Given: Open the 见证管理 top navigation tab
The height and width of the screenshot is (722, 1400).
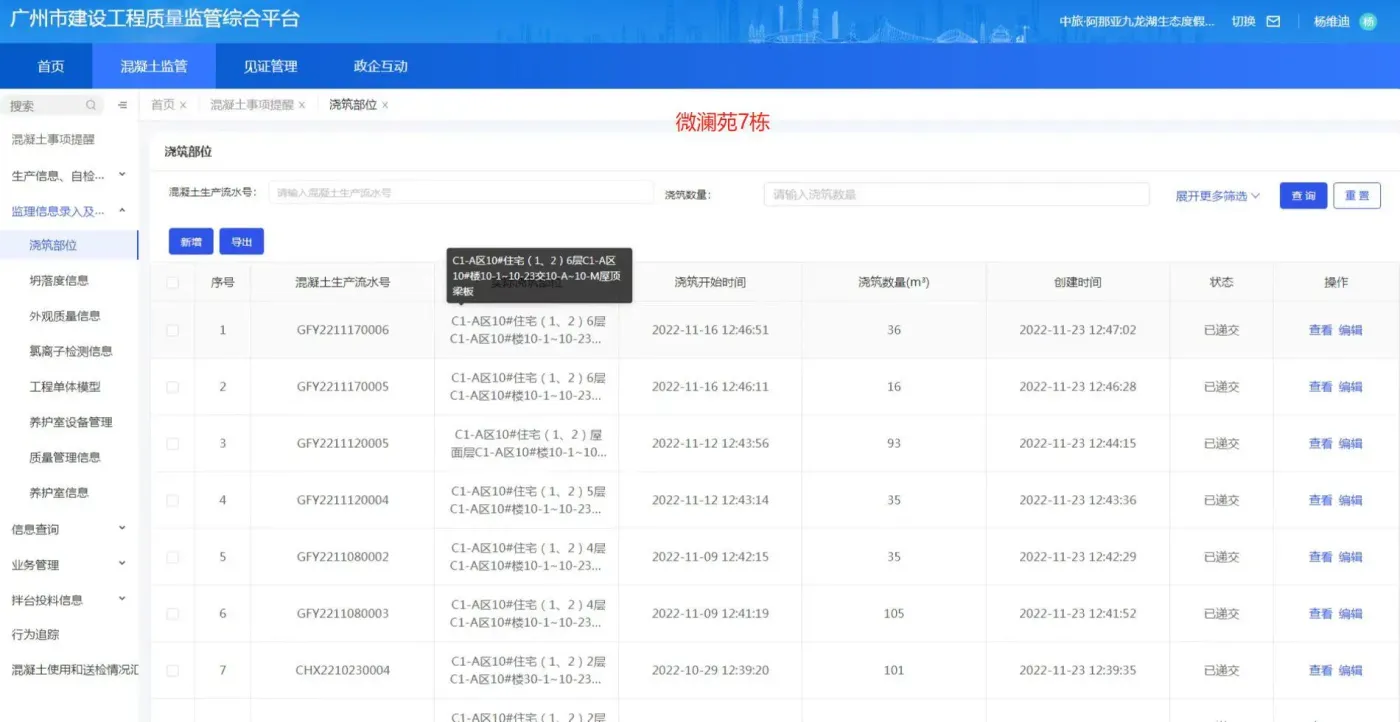Looking at the screenshot, I should [x=270, y=67].
